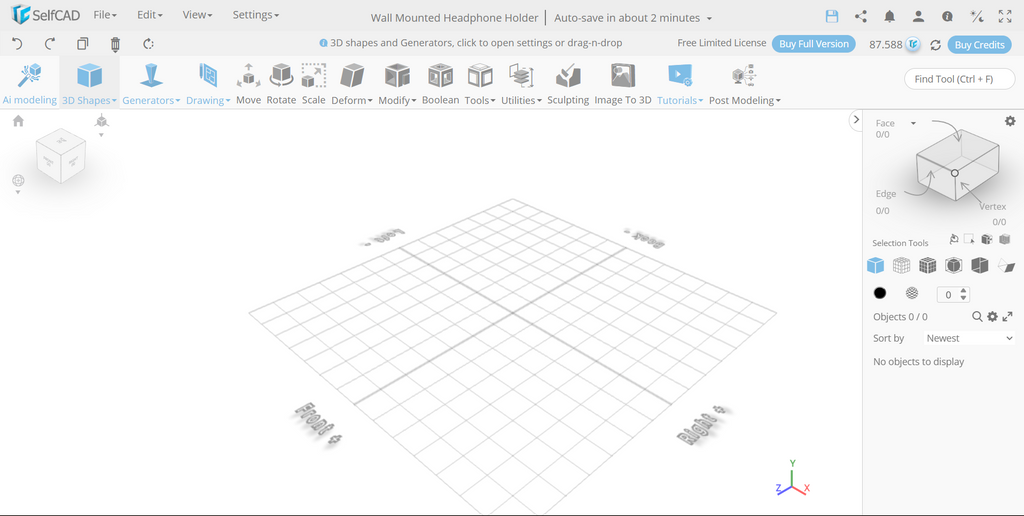1024x516 pixels.
Task: Open the View menu
Action: pos(197,14)
